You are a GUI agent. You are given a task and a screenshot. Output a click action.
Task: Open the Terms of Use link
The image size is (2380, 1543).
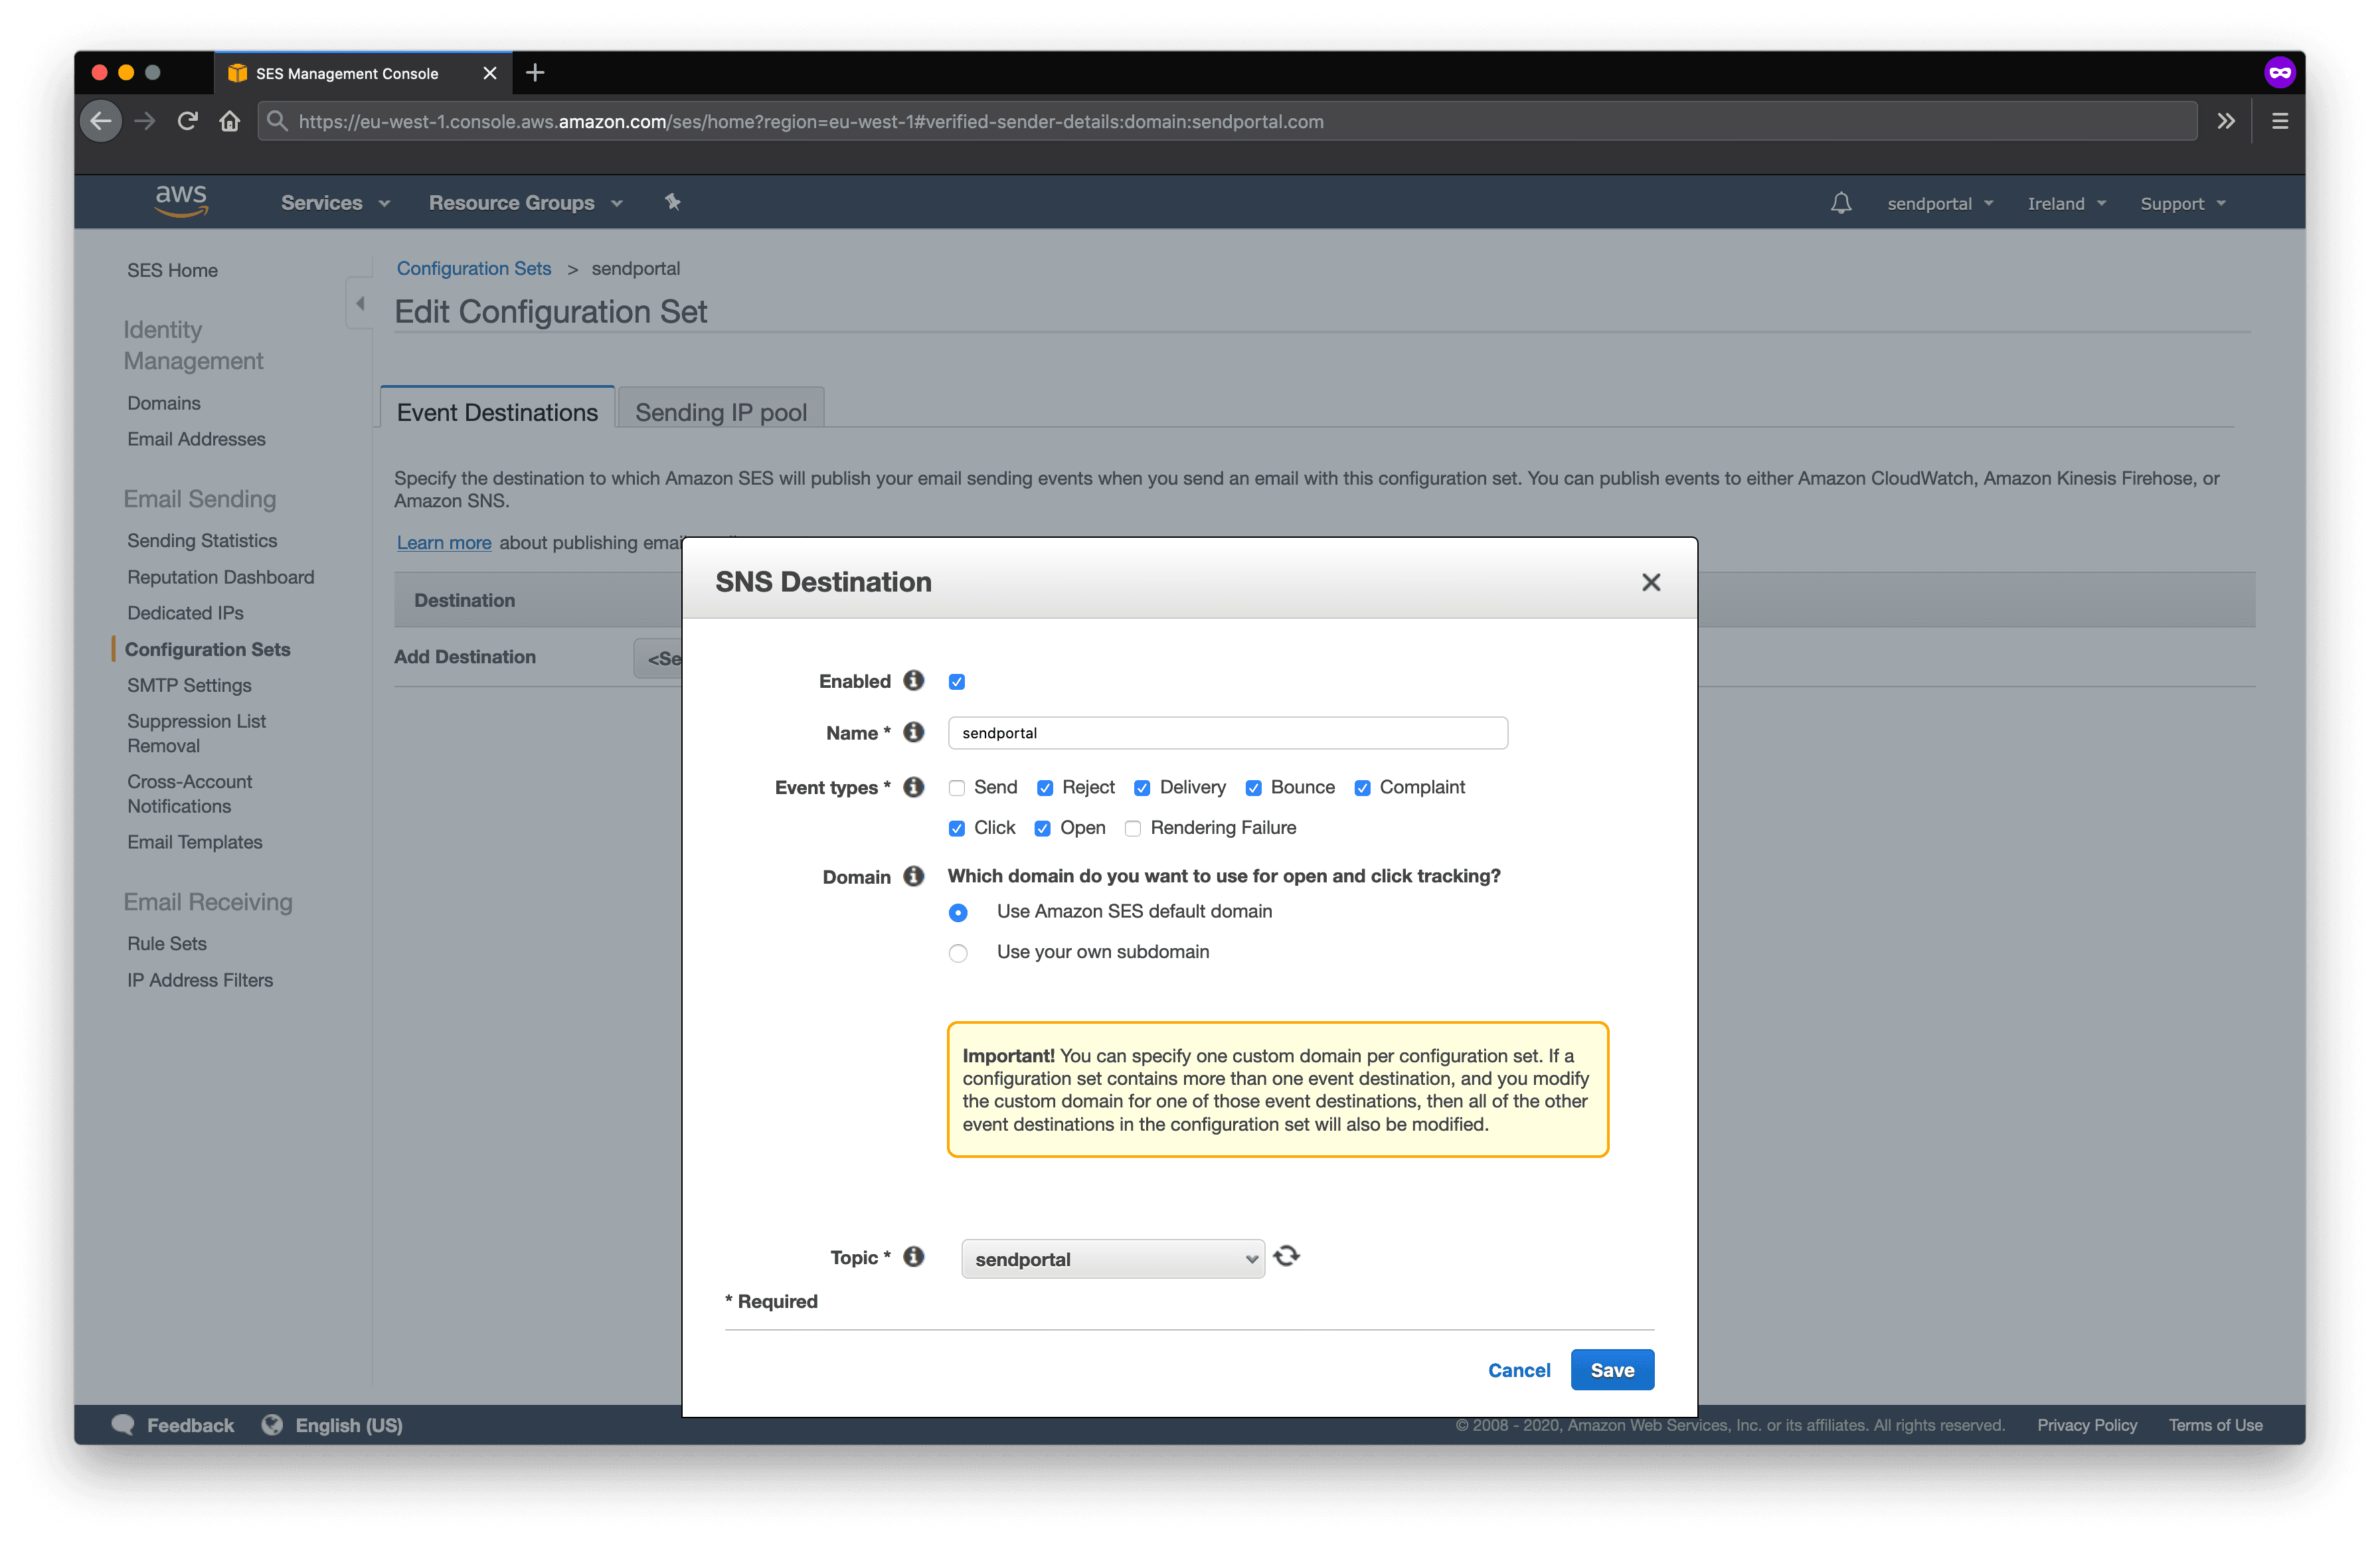pyautogui.click(x=2215, y=1425)
